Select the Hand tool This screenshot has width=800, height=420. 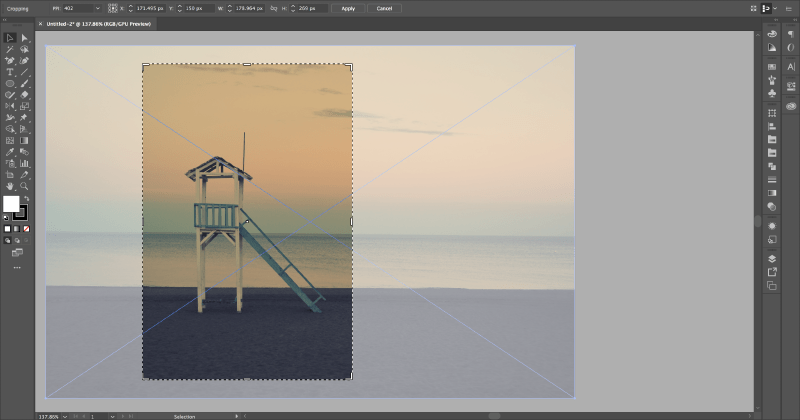pos(10,186)
